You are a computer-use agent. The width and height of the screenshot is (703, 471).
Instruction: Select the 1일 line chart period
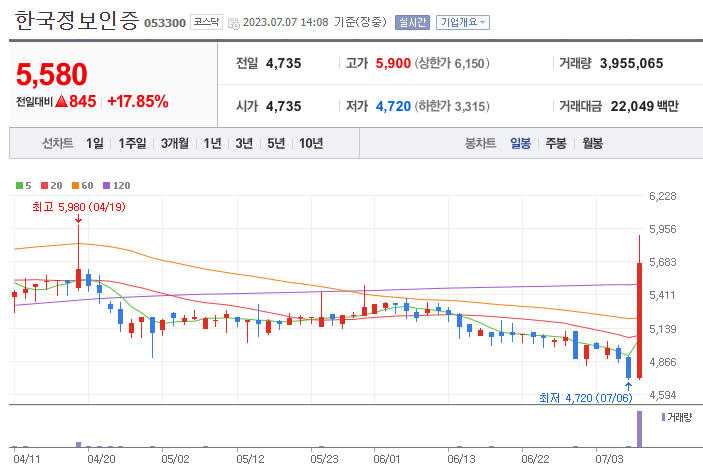[x=95, y=143]
